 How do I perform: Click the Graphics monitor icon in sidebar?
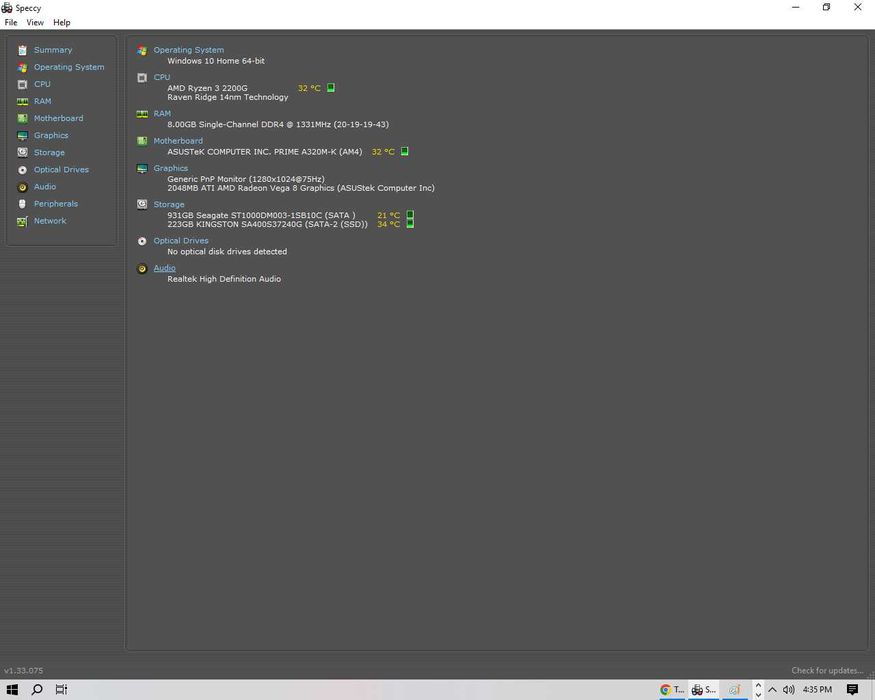pos(22,136)
